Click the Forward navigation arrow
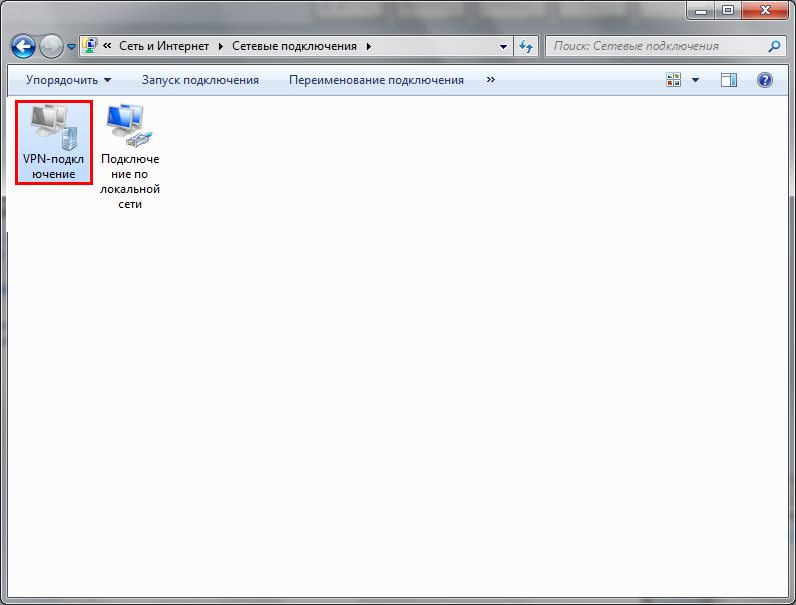The image size is (796, 605). coord(51,47)
